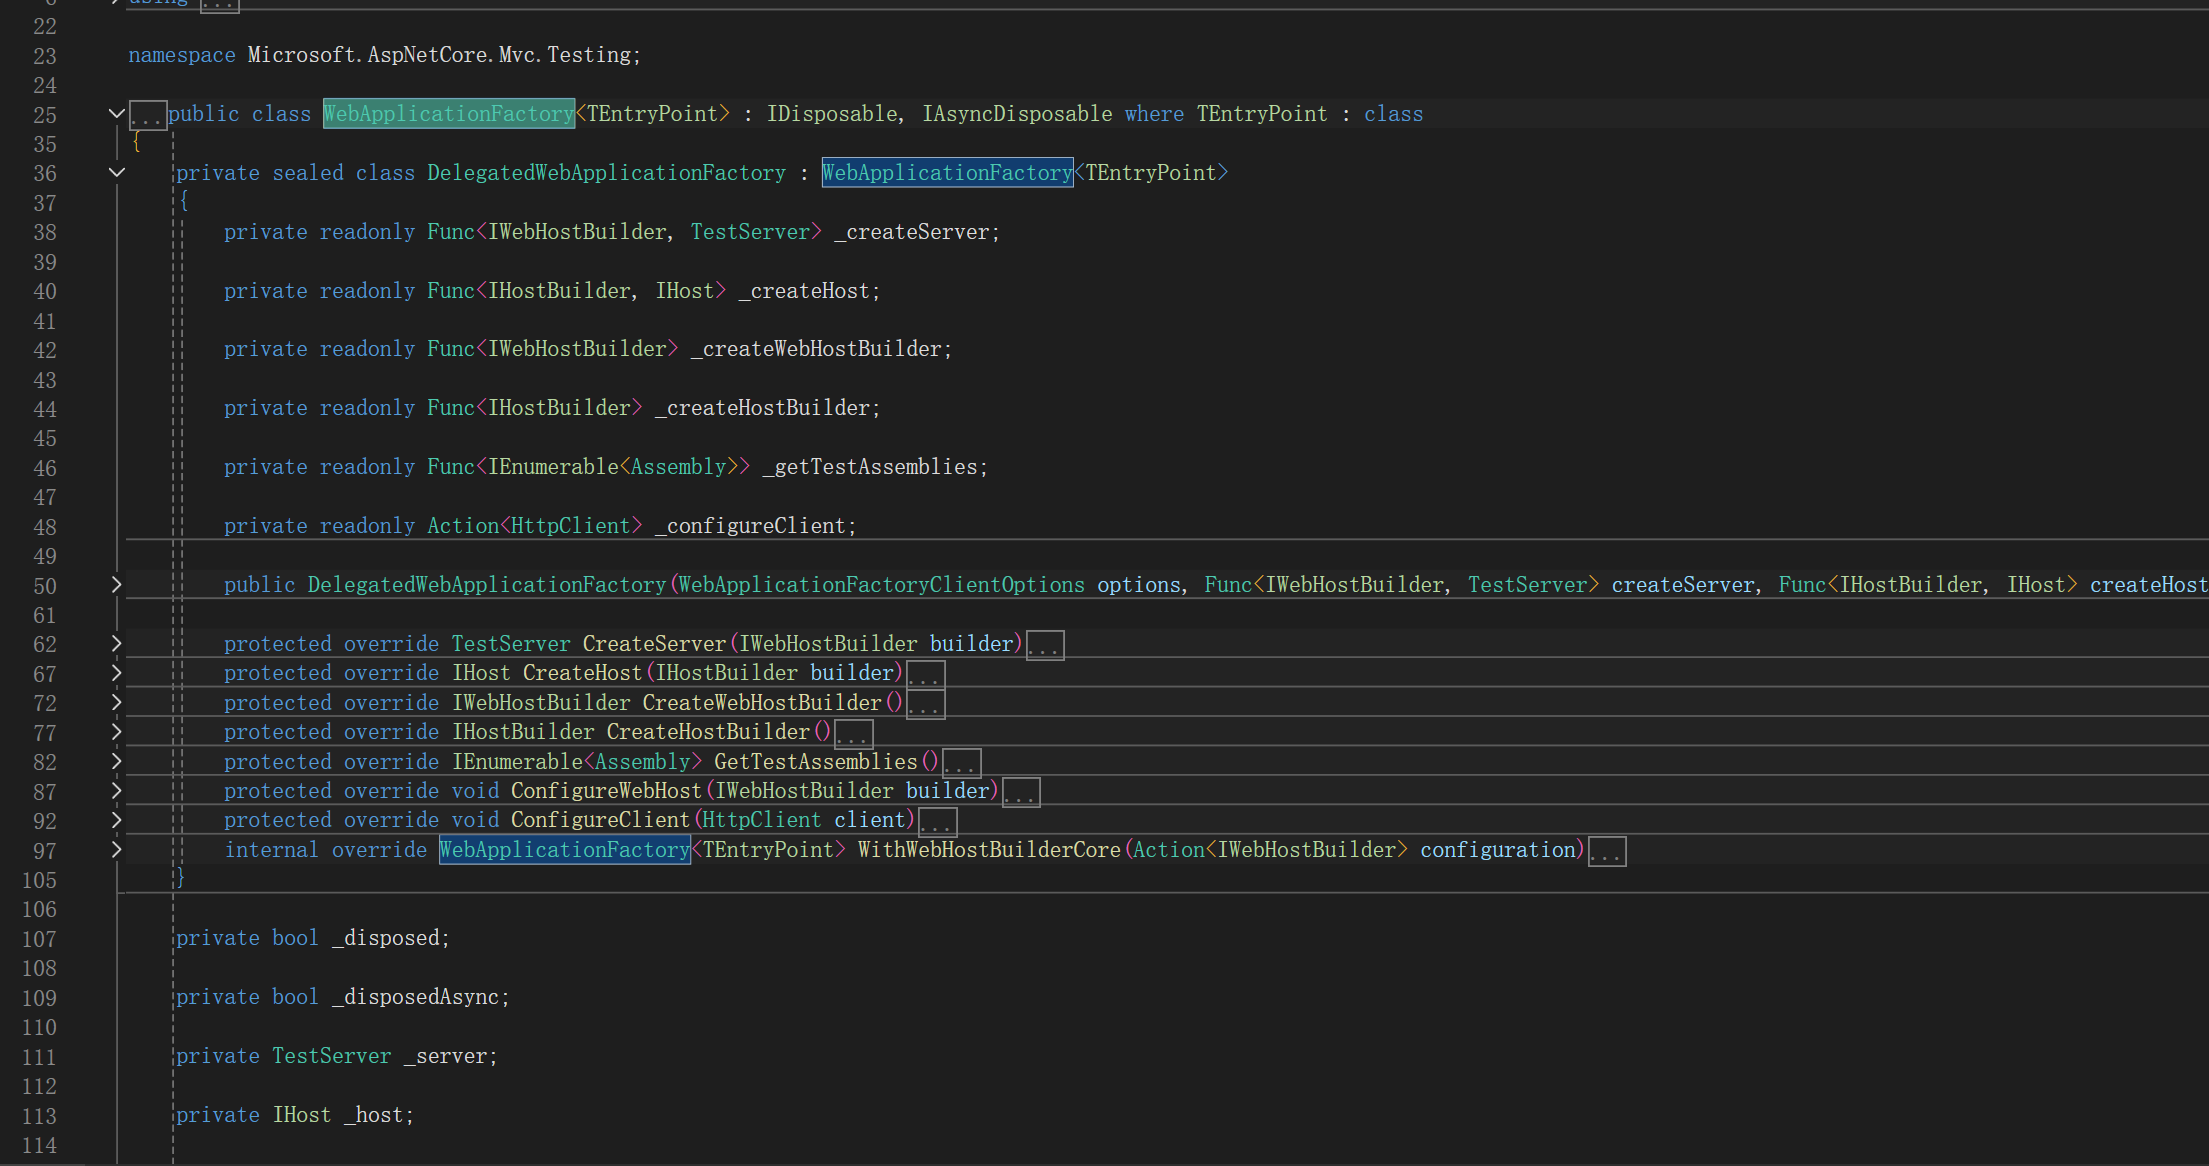
Task: Expand the DelegatedWebApplicationFactory constructor on line 50
Action: pos(116,585)
